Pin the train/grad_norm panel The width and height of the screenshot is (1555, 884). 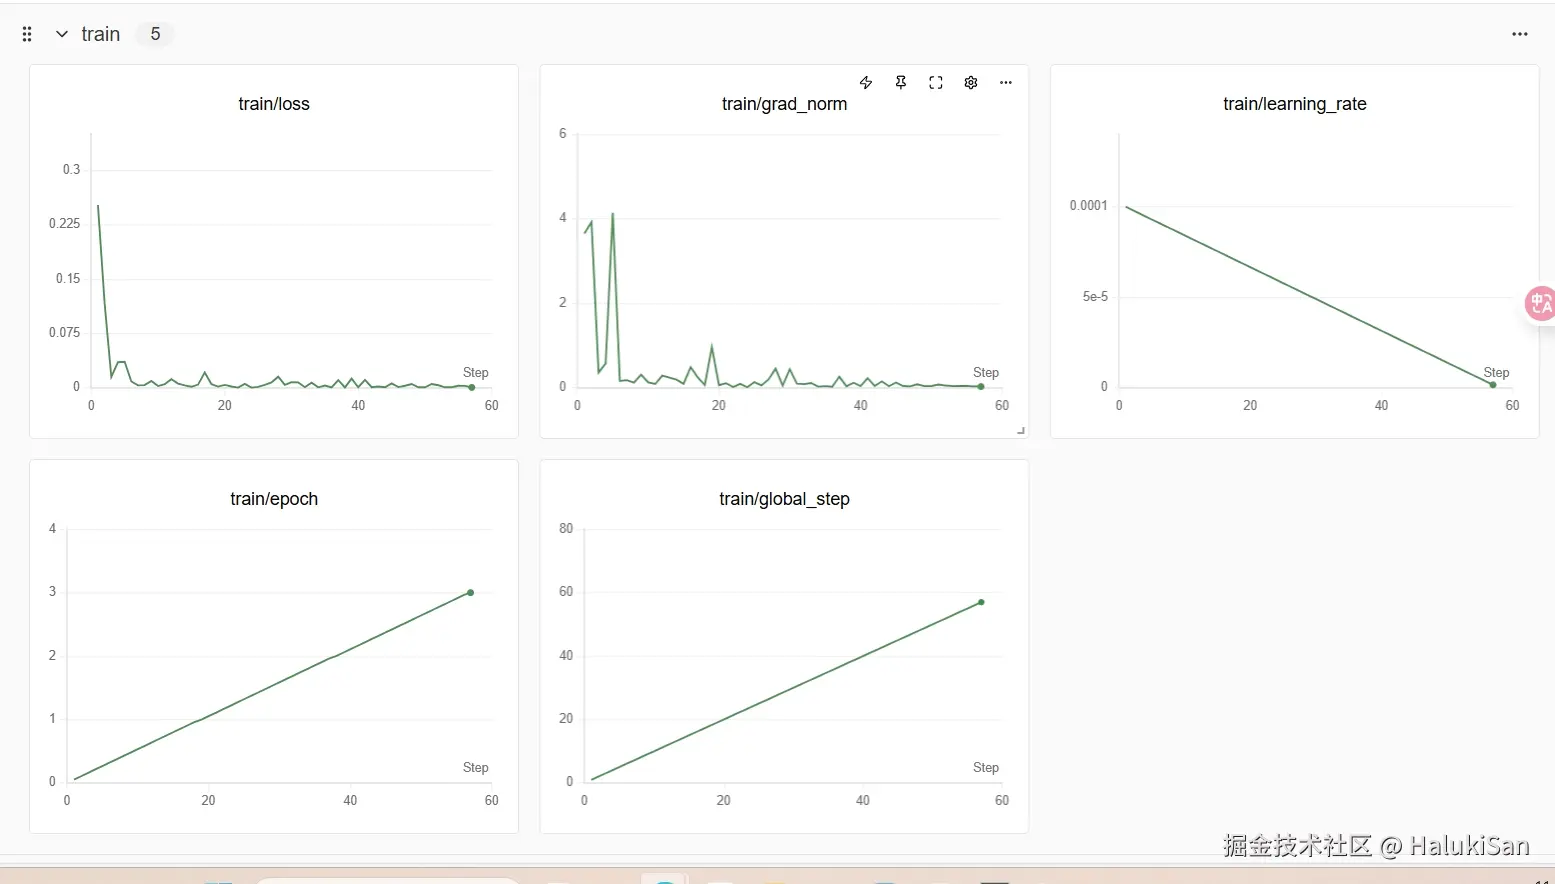[901, 83]
